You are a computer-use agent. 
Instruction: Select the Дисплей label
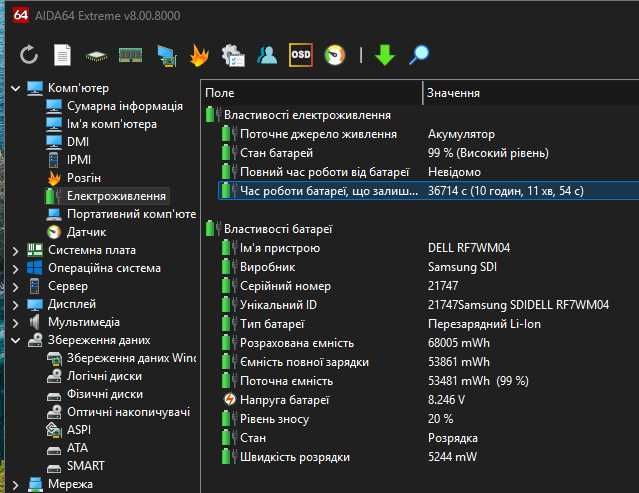[x=72, y=304]
